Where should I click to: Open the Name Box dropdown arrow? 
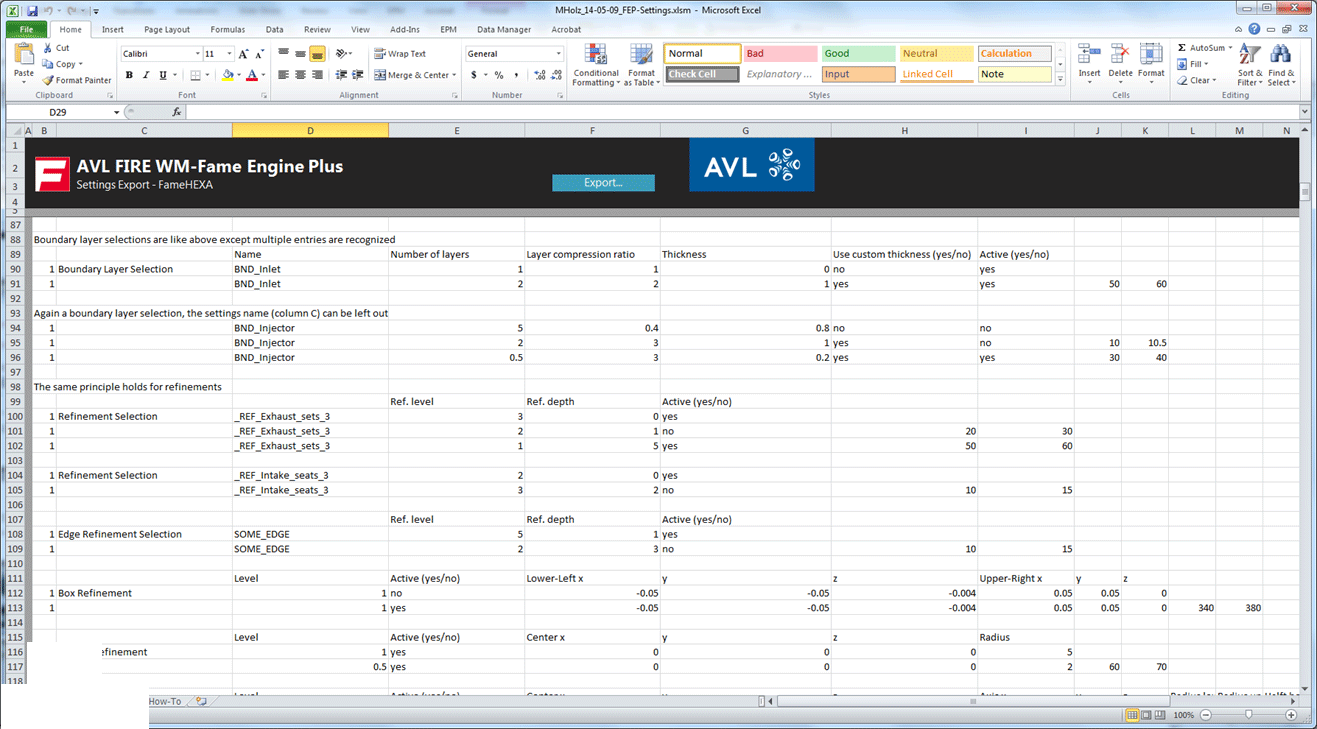coord(117,112)
